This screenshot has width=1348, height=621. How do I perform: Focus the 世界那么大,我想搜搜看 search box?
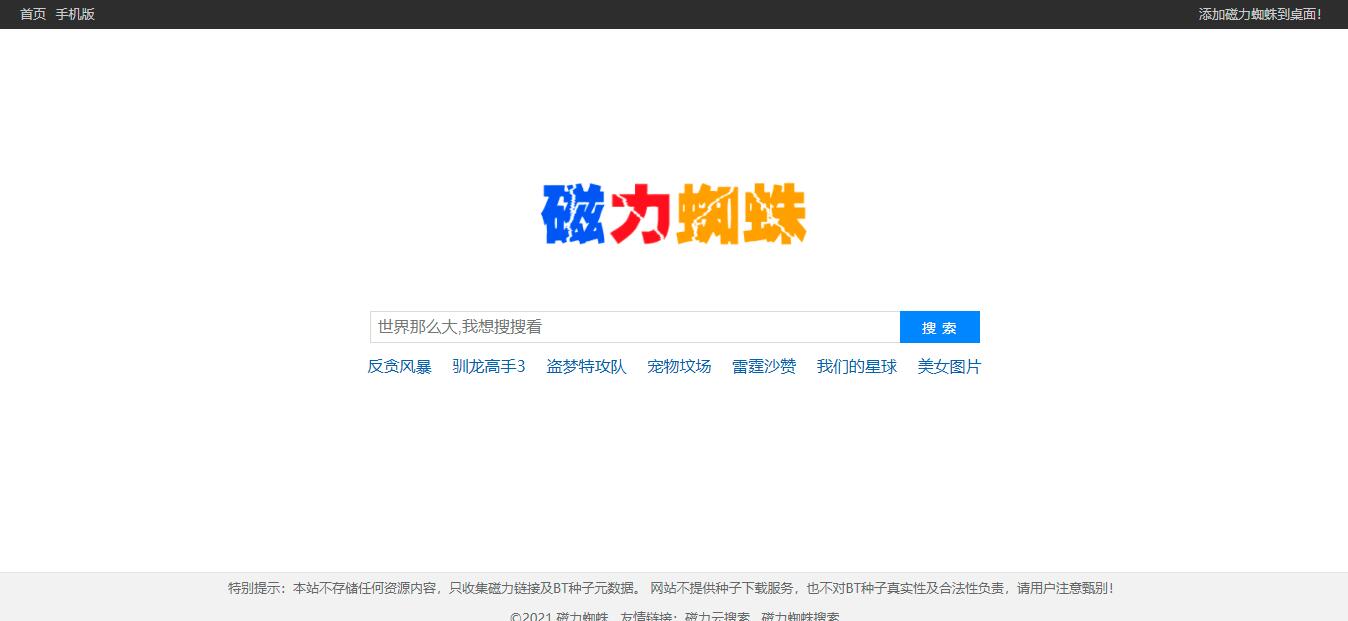[x=635, y=327]
